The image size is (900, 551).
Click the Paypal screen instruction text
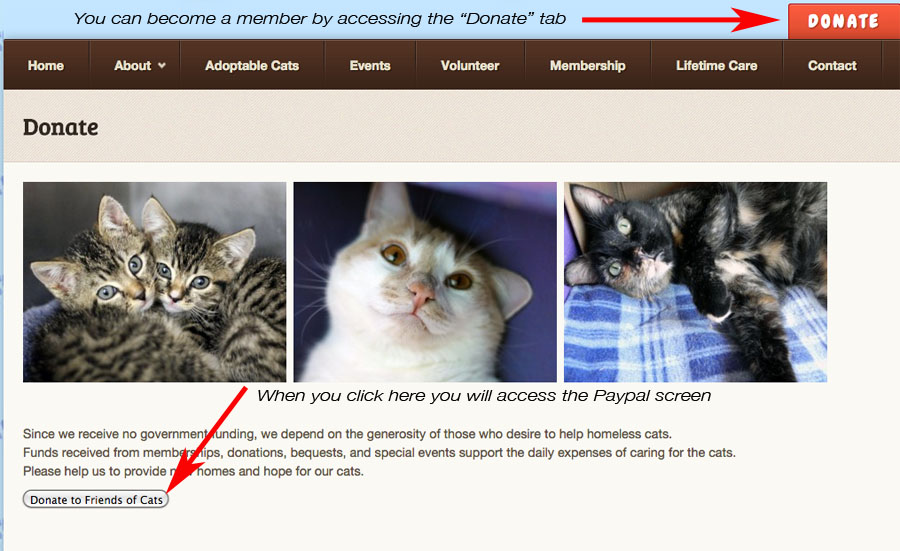coord(483,395)
